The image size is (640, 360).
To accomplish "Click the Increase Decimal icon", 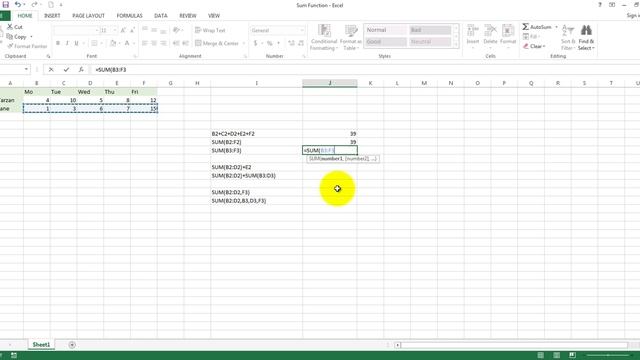I will point(291,43).
